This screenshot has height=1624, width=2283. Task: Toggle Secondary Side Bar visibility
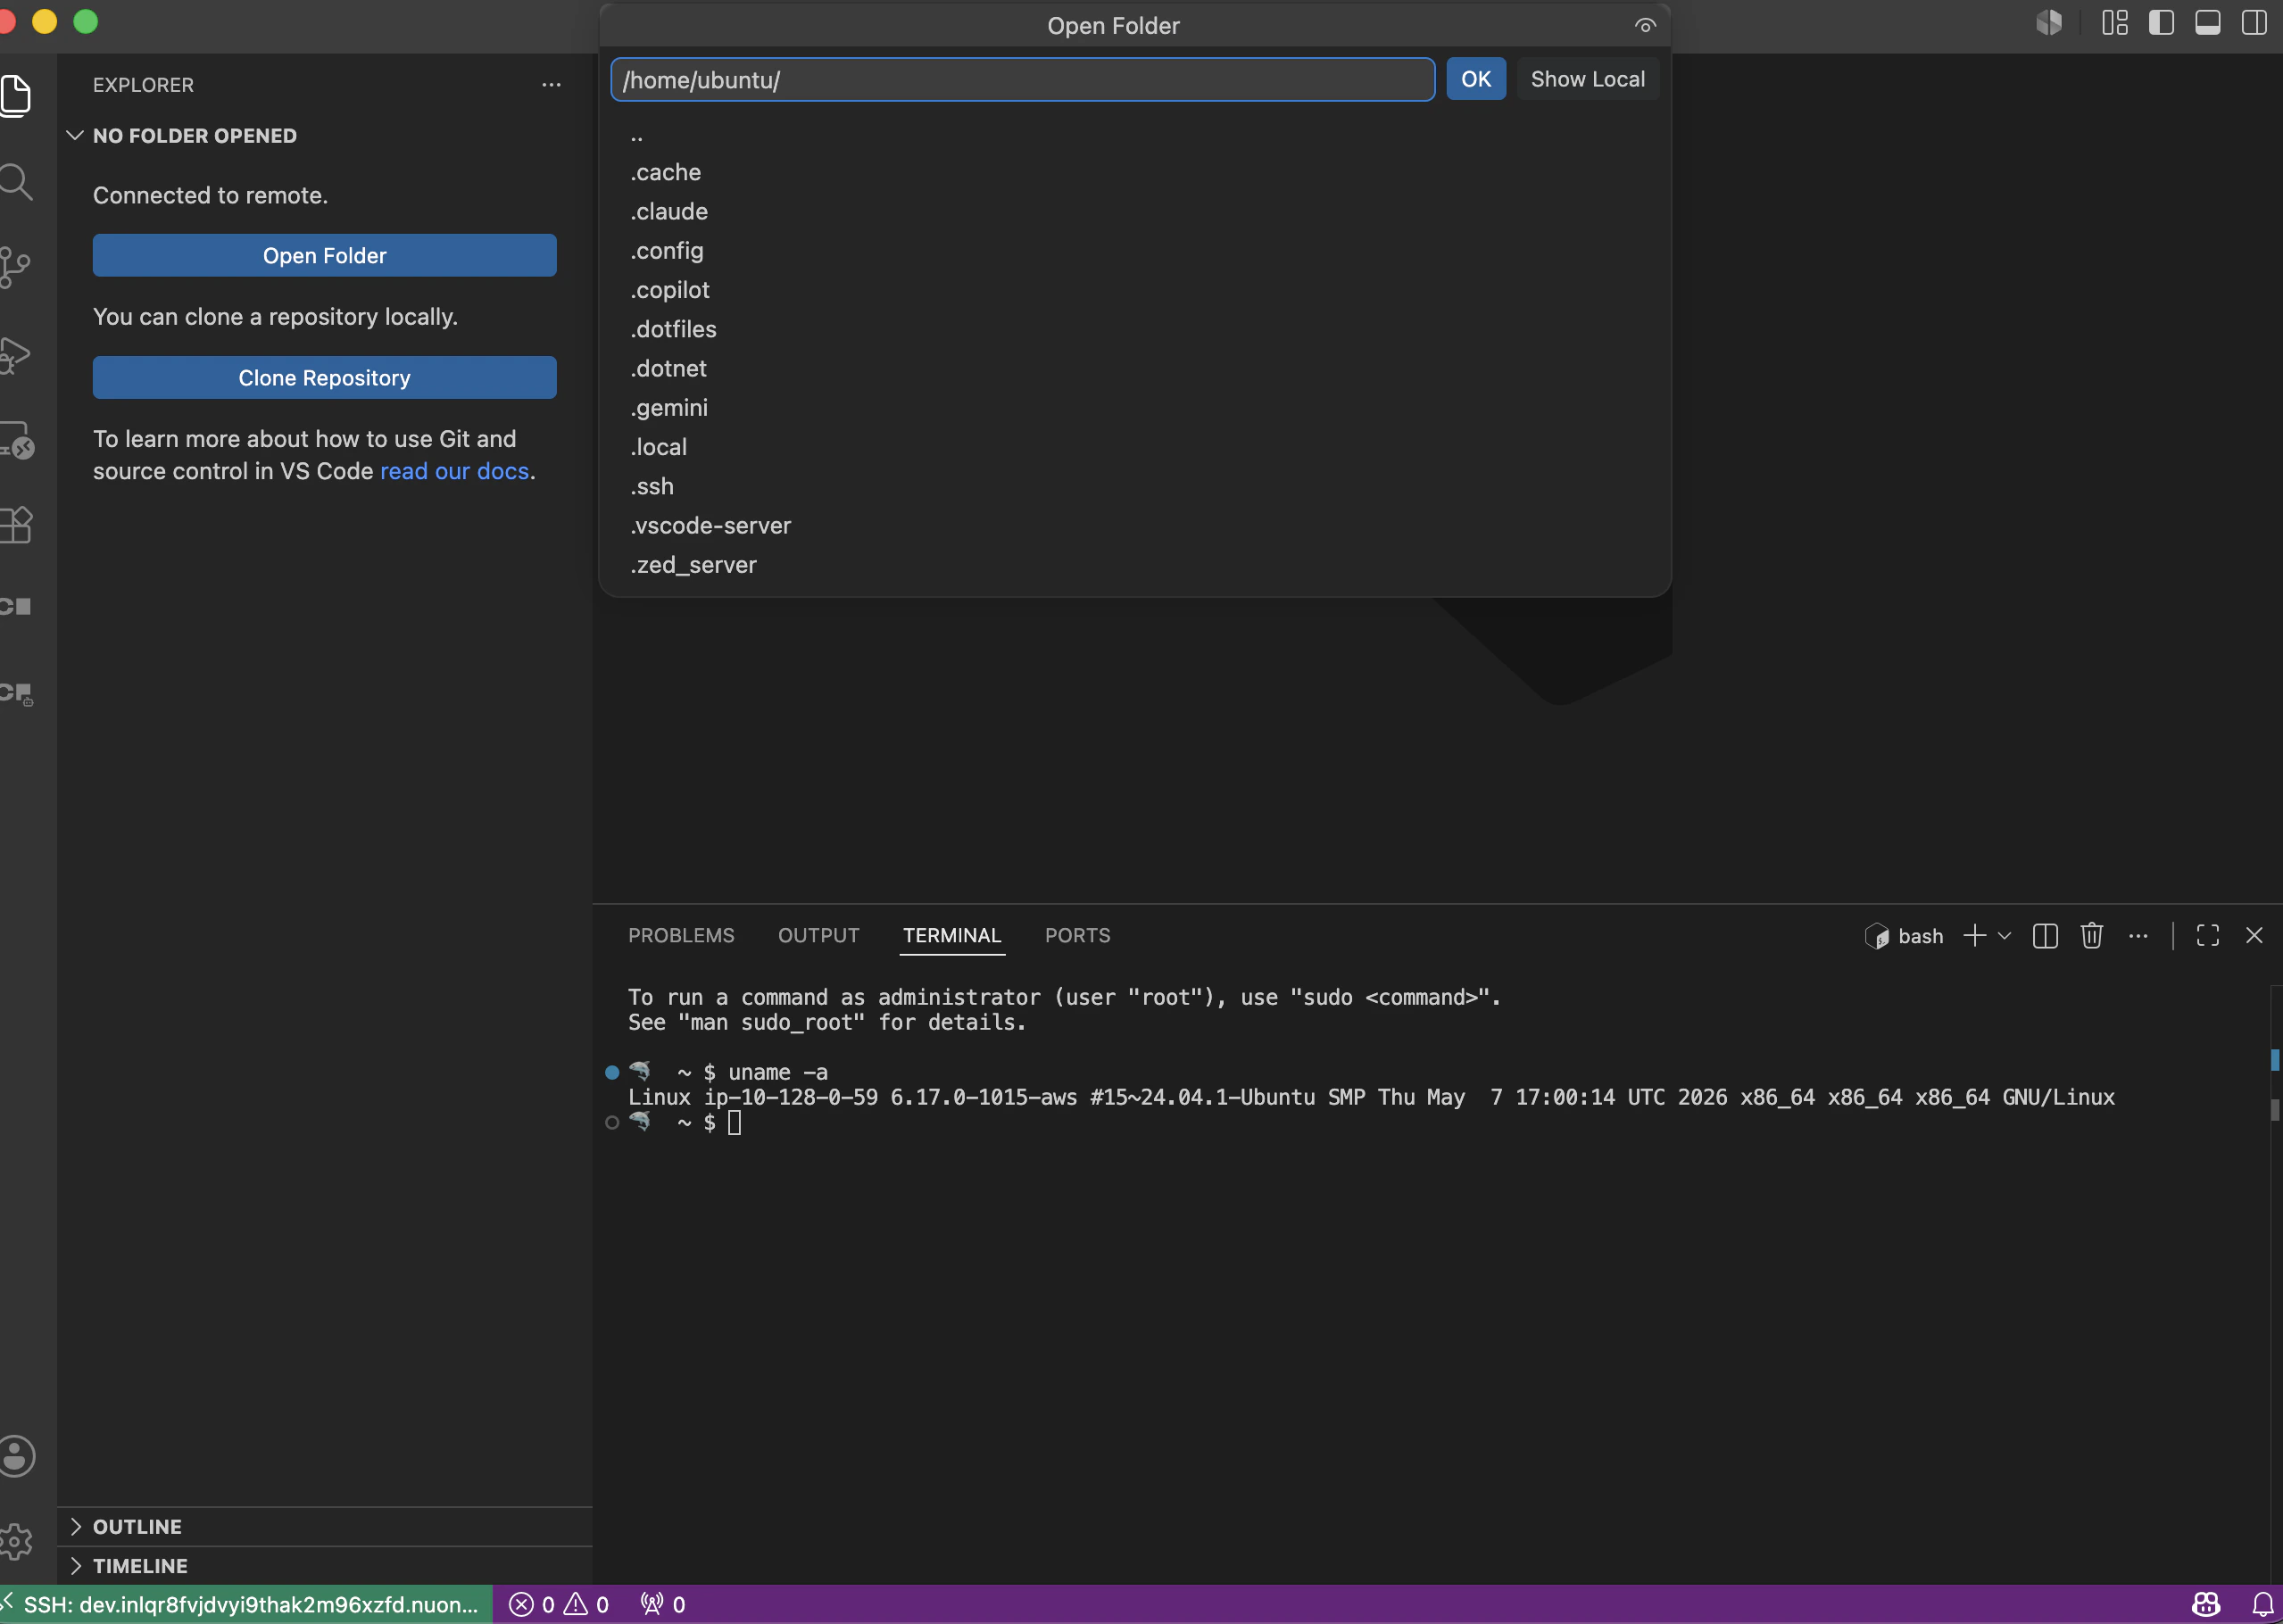pyautogui.click(x=2254, y=22)
